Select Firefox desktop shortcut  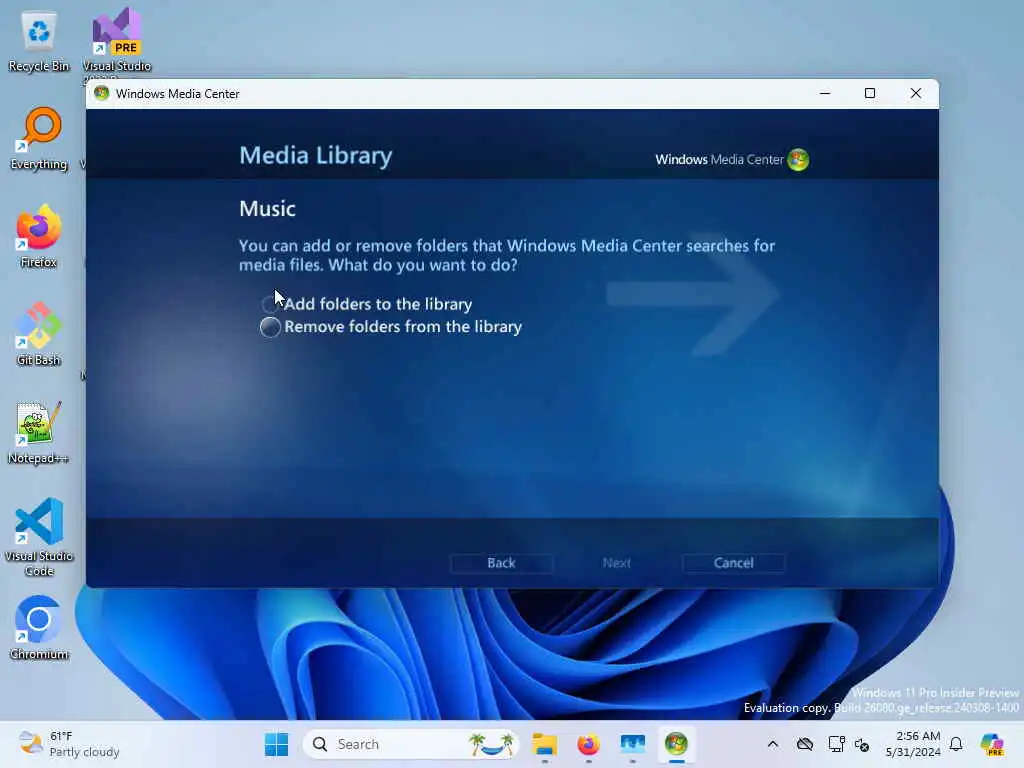coord(39,237)
